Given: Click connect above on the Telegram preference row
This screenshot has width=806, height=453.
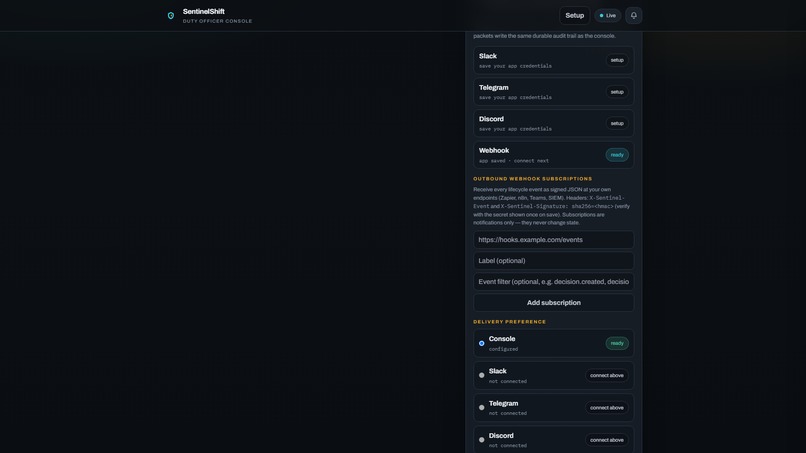Looking at the screenshot, I should pos(607,408).
